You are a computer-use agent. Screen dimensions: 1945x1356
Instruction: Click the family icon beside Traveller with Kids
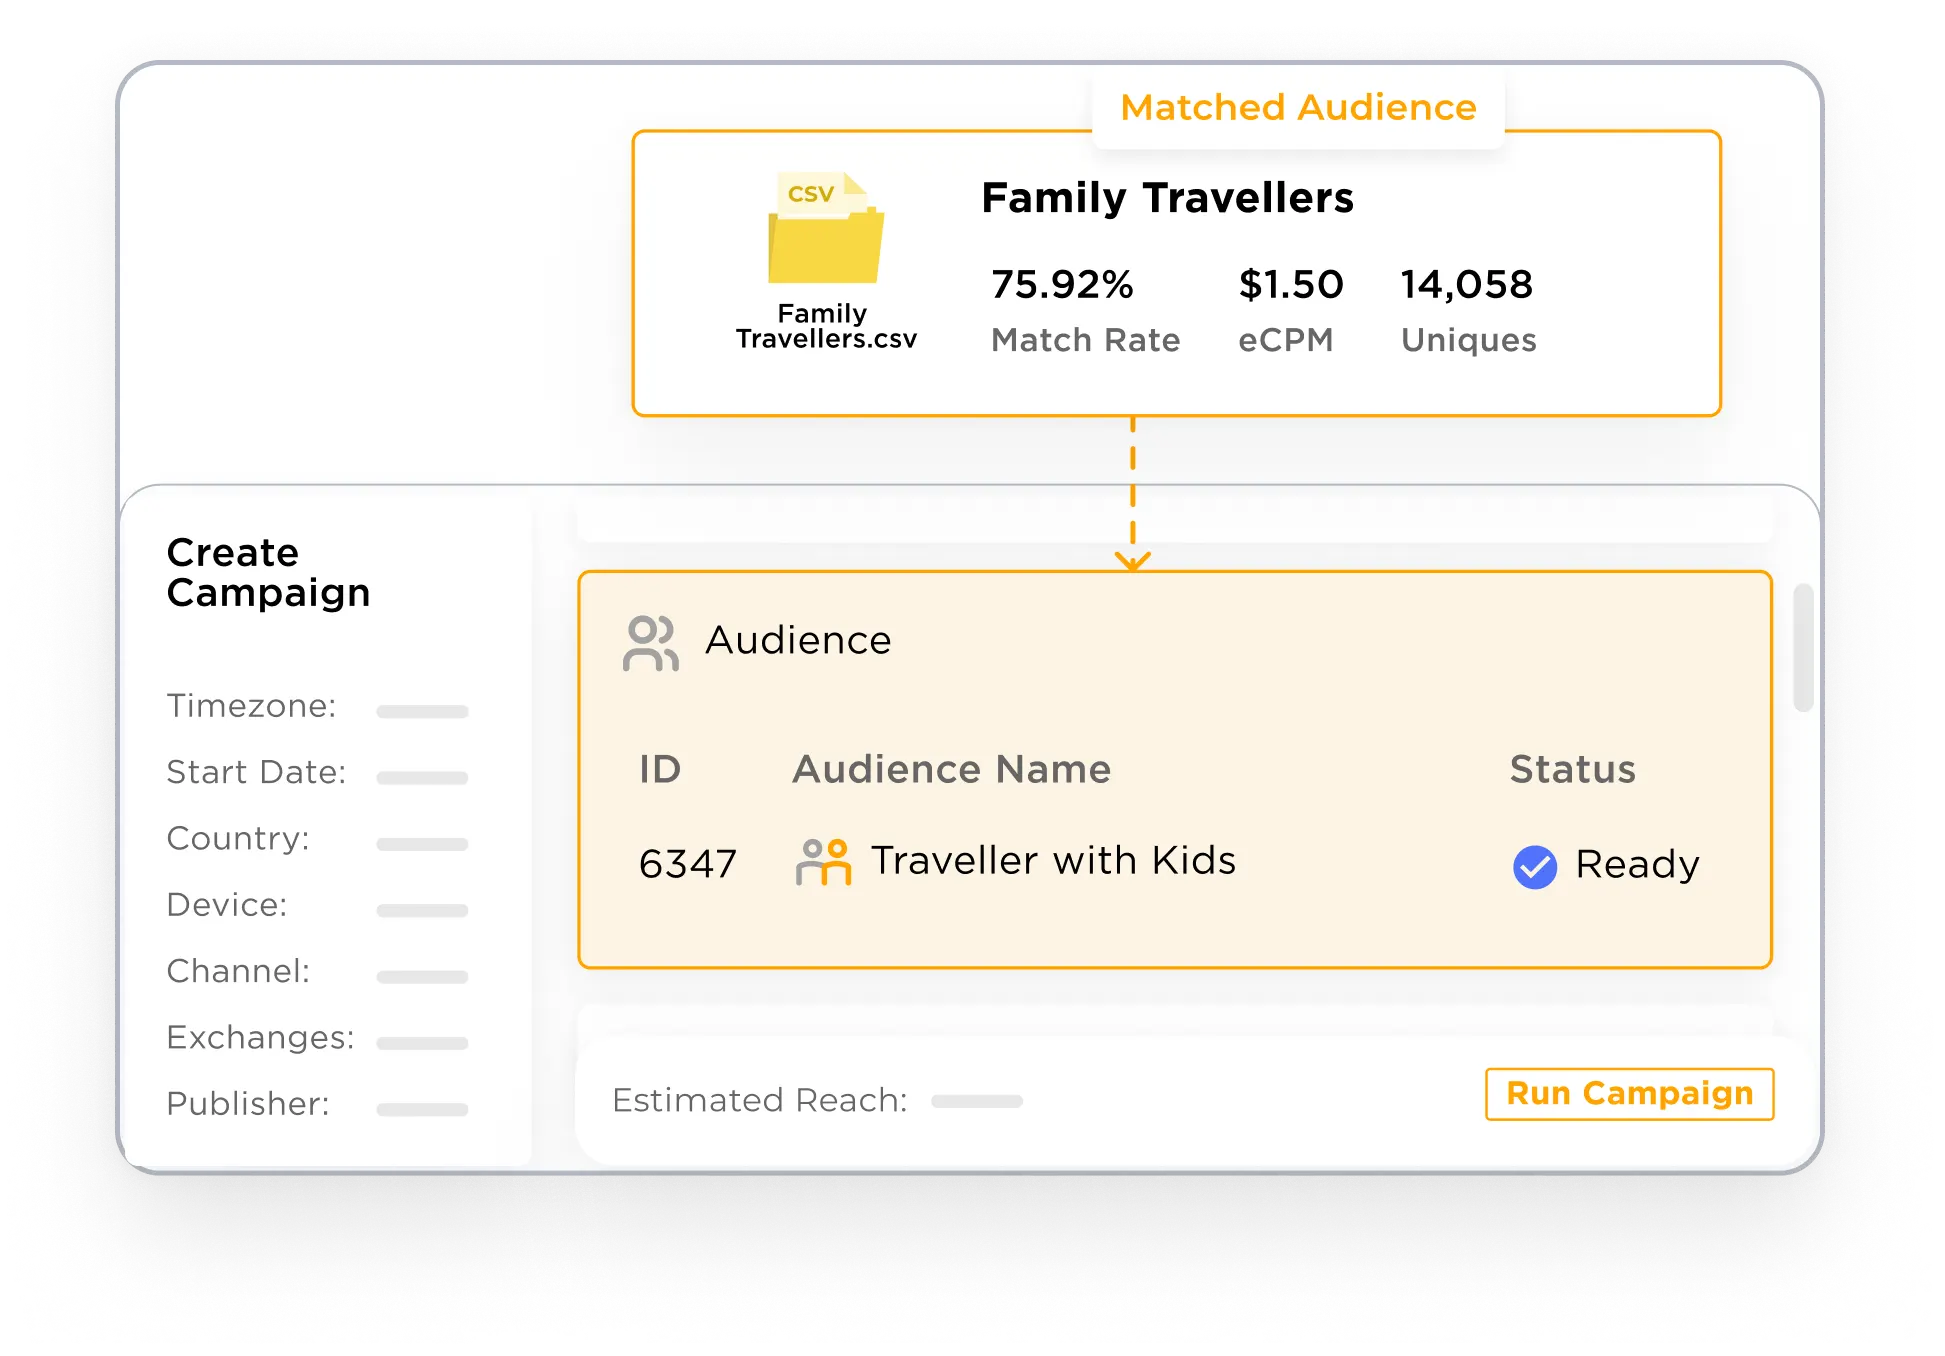pos(823,862)
